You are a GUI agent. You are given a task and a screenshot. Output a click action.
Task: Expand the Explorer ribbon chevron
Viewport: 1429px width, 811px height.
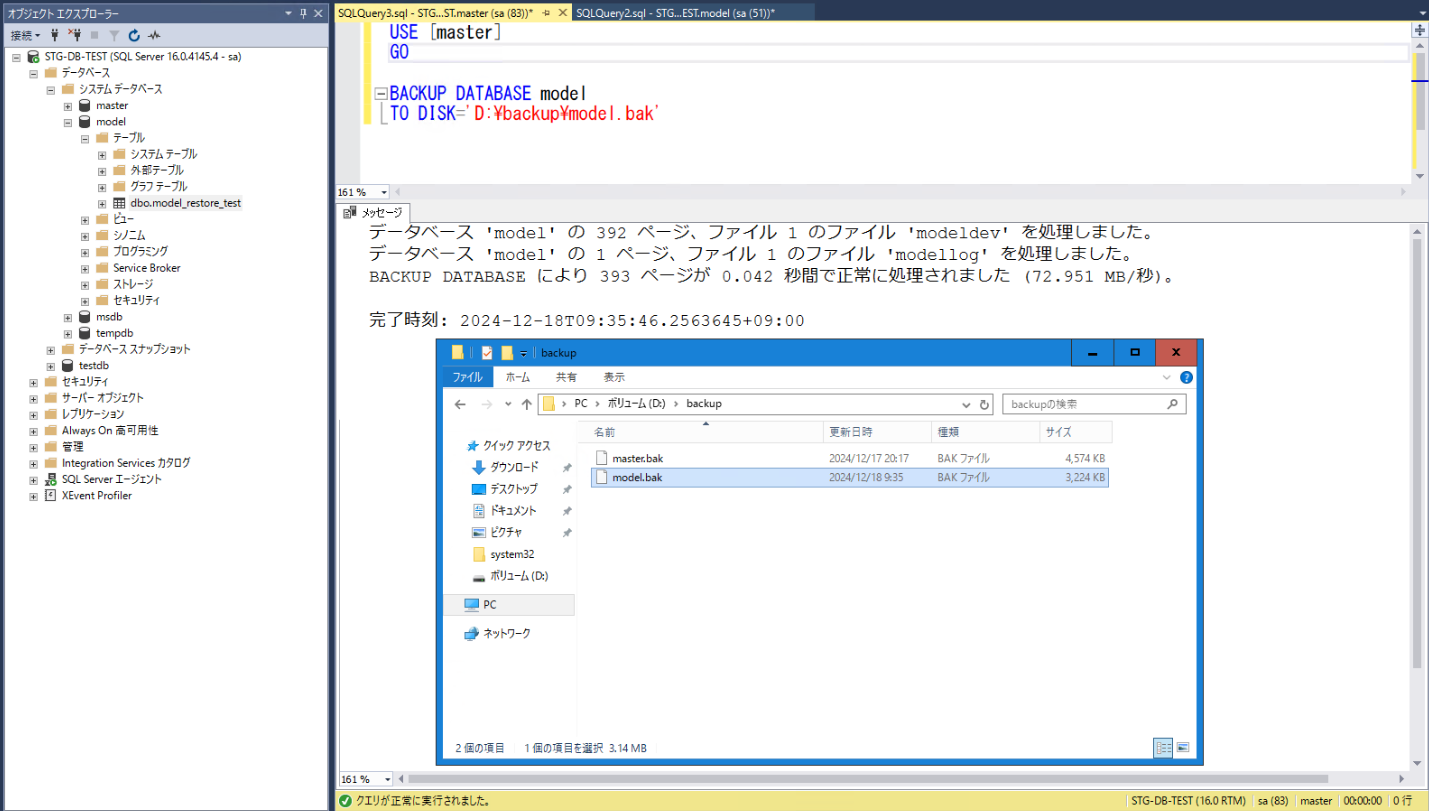pos(1167,378)
